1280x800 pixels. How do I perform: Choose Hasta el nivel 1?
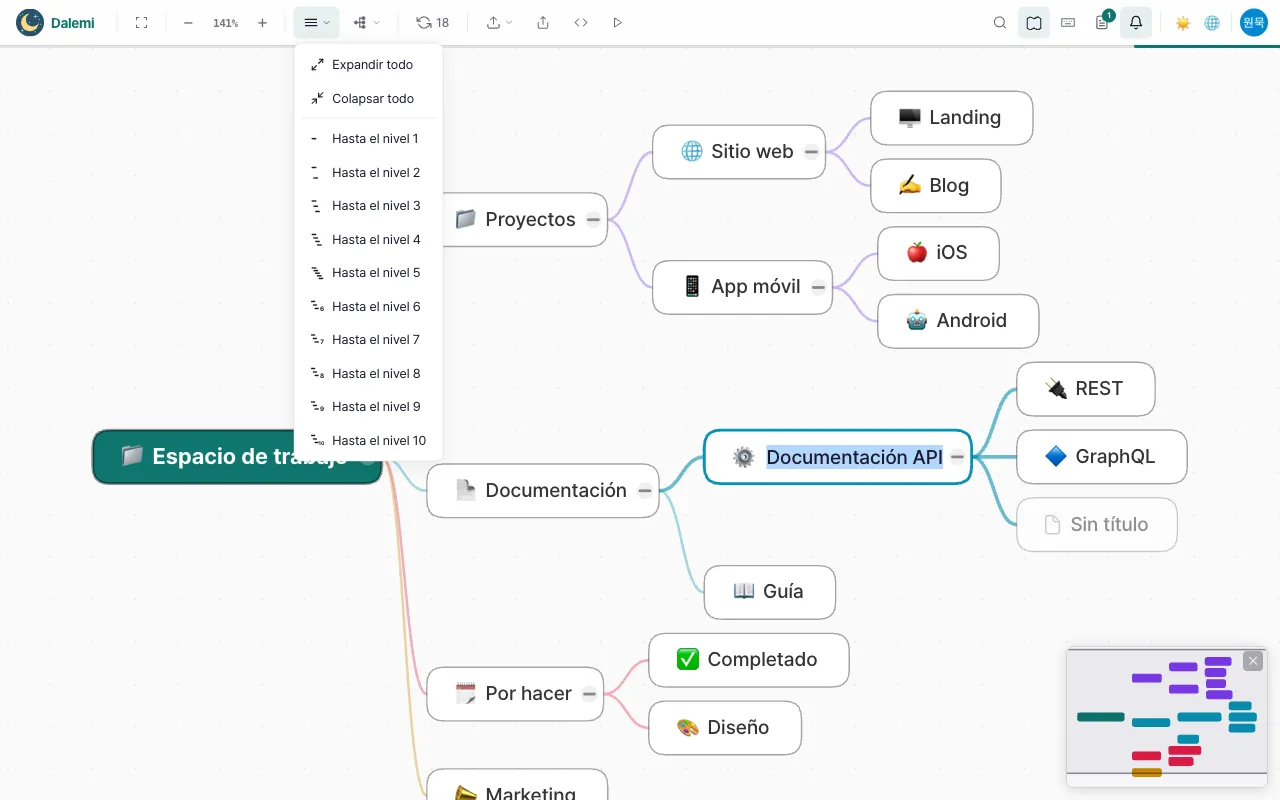point(368,138)
